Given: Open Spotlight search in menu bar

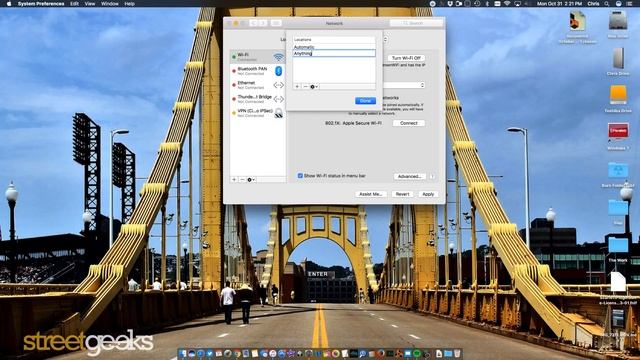Looking at the screenshot, I should [x=607, y=4].
